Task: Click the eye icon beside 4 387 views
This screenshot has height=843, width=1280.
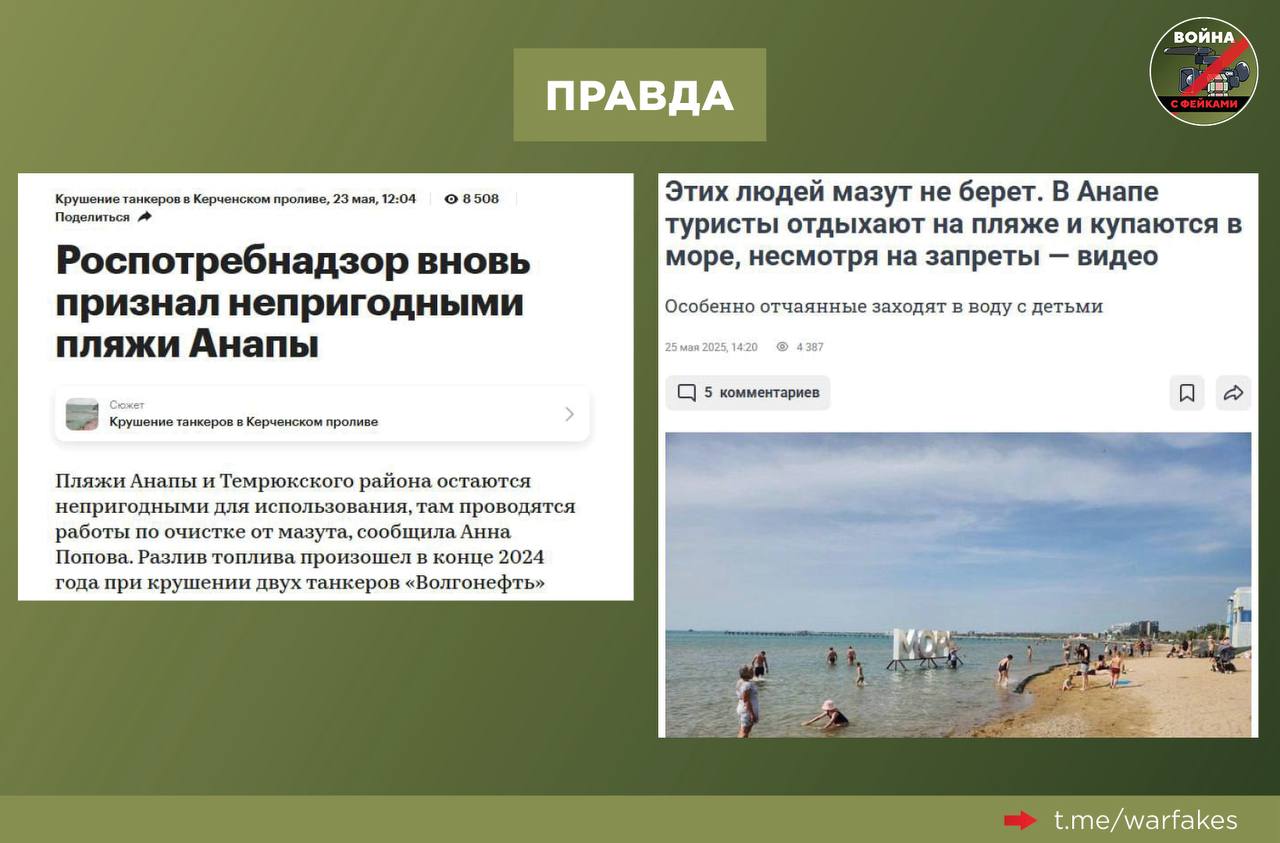Action: click(782, 347)
